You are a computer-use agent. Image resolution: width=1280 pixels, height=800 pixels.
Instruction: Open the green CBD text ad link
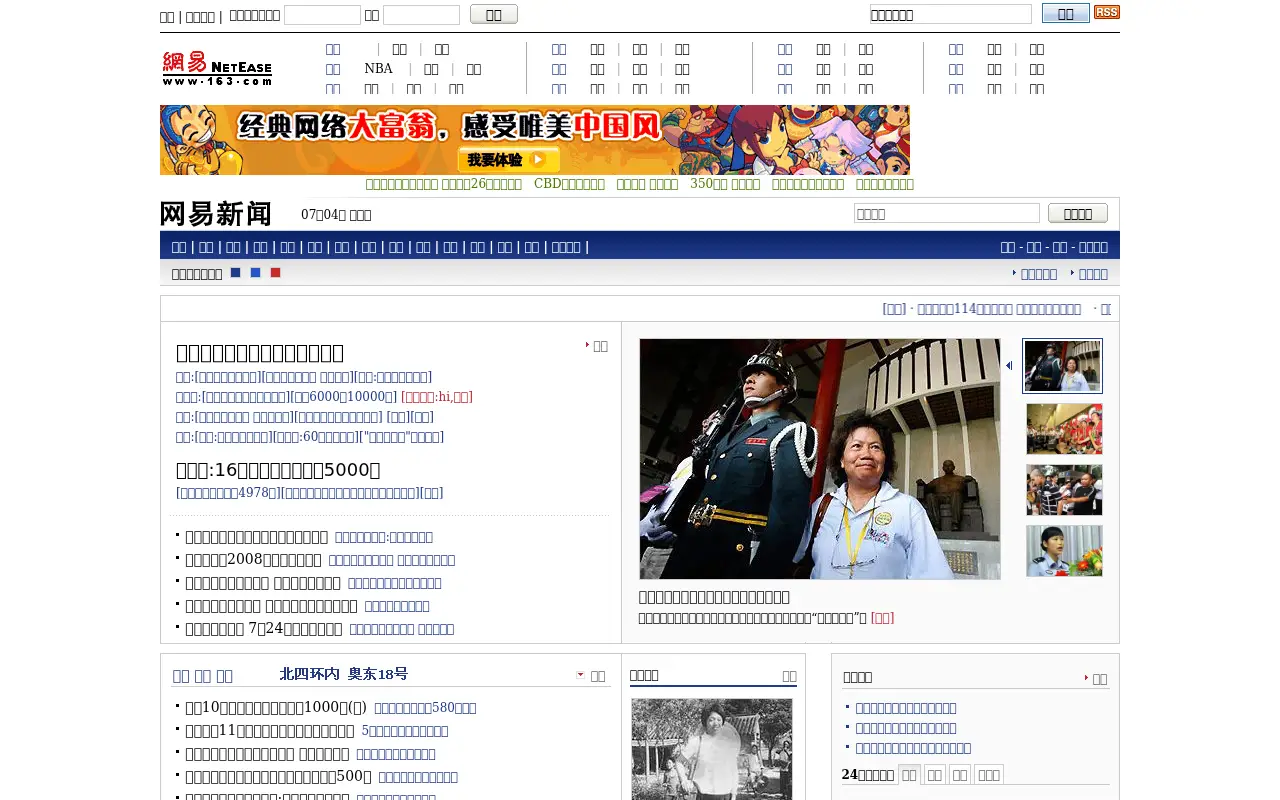tap(569, 184)
